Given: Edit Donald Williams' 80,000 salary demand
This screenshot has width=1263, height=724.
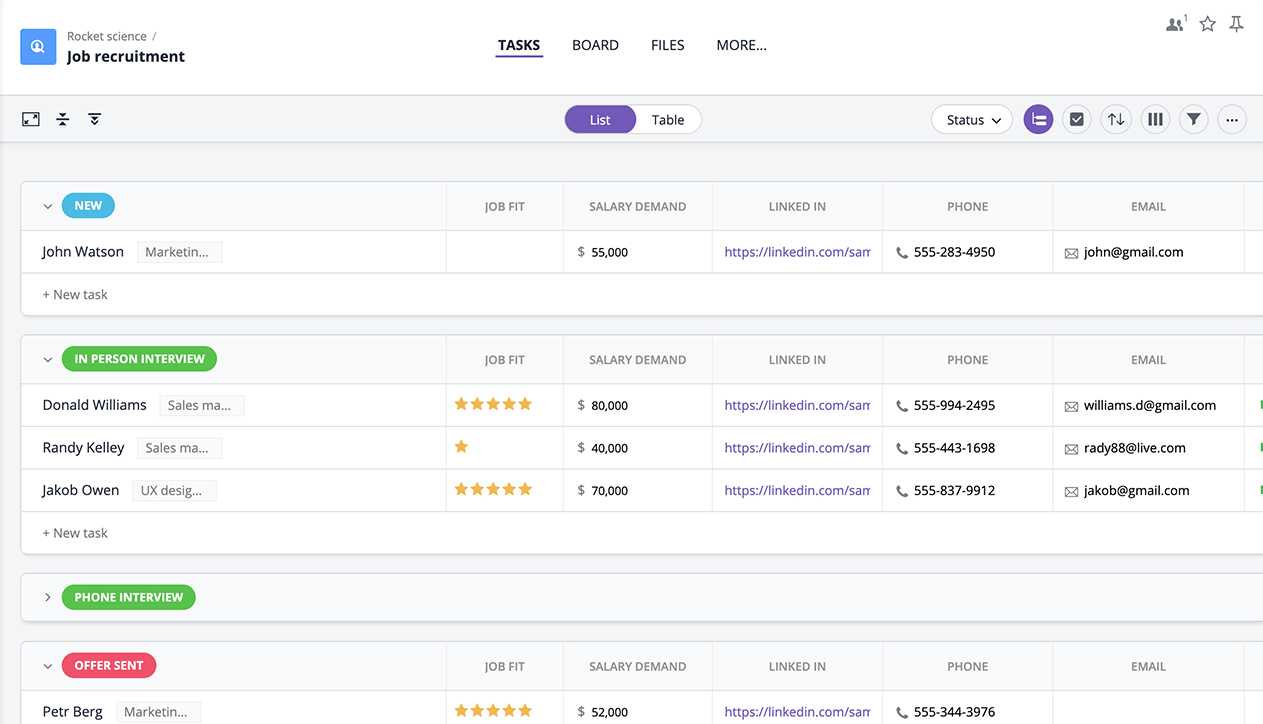Looking at the screenshot, I should (609, 406).
